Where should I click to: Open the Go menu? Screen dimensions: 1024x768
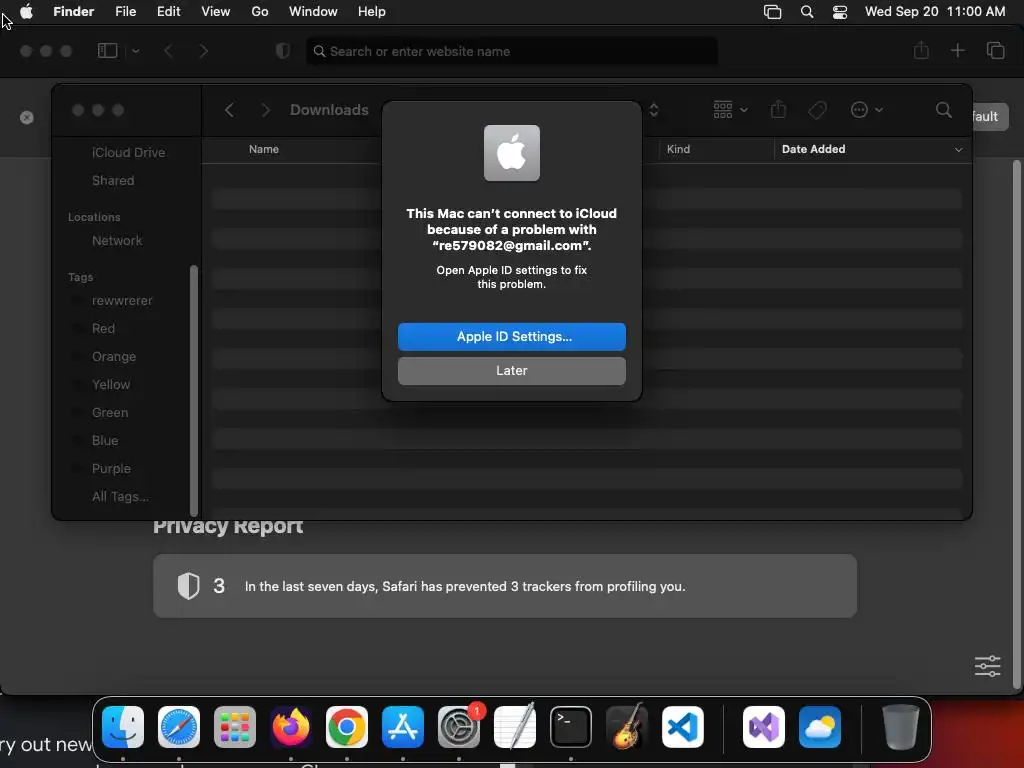pyautogui.click(x=260, y=11)
